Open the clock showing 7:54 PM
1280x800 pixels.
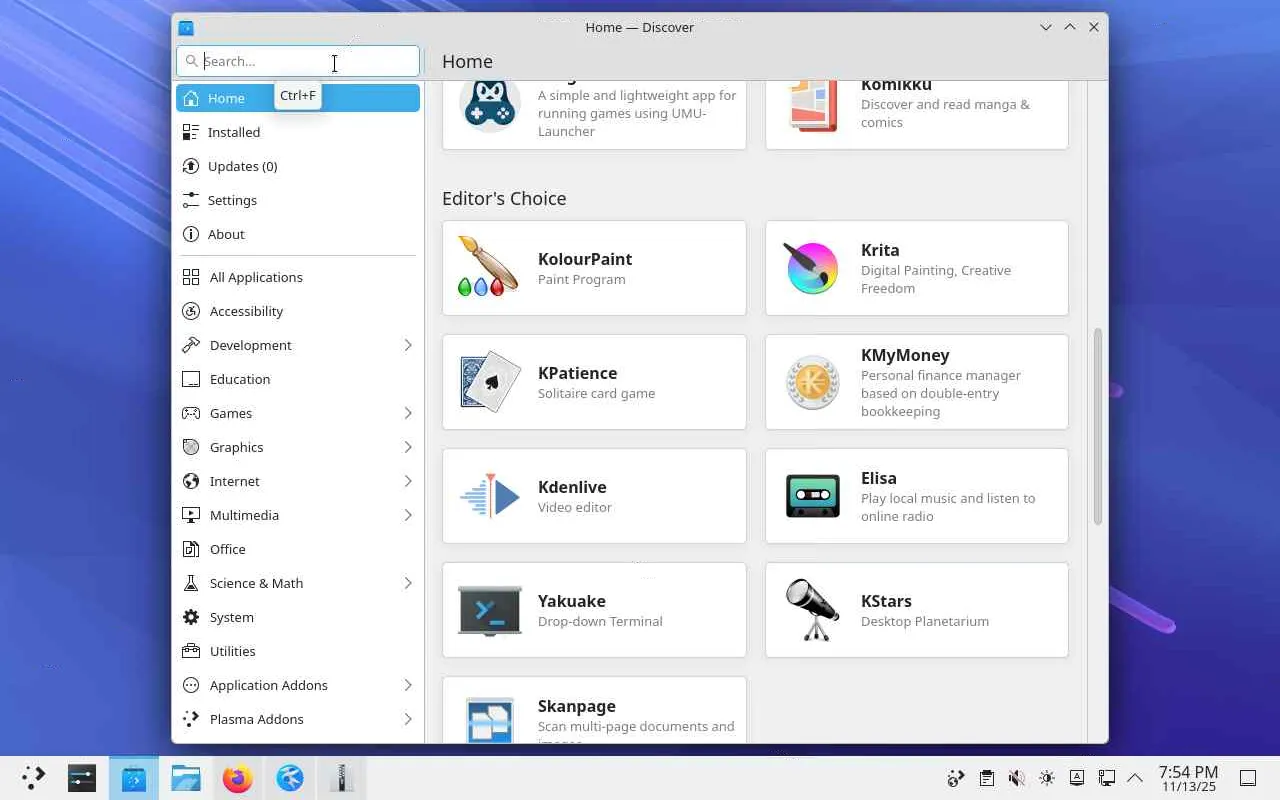click(x=1188, y=778)
